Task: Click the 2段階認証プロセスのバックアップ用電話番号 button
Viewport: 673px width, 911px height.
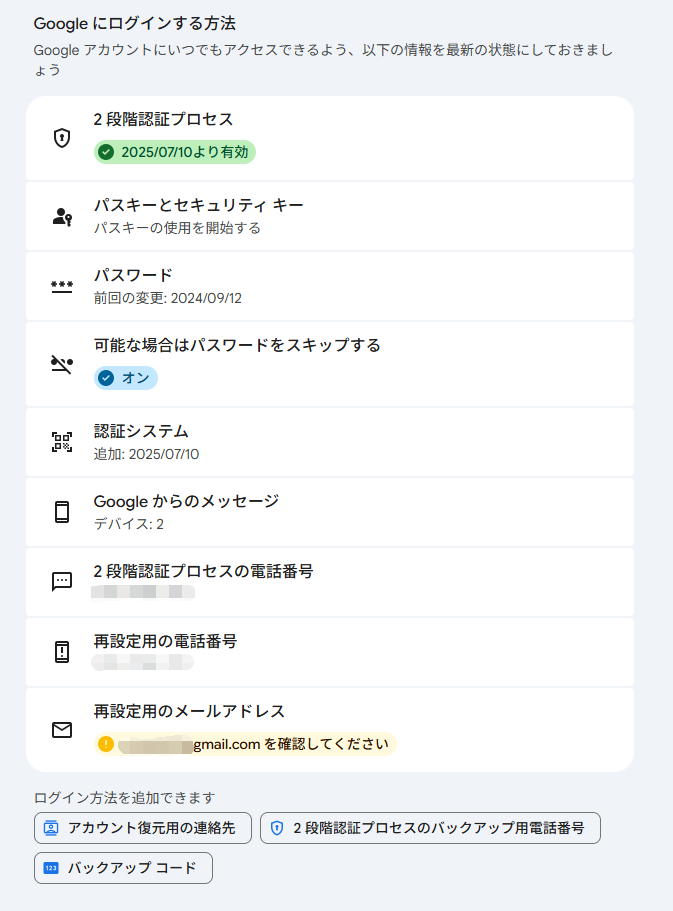Action: (432, 828)
